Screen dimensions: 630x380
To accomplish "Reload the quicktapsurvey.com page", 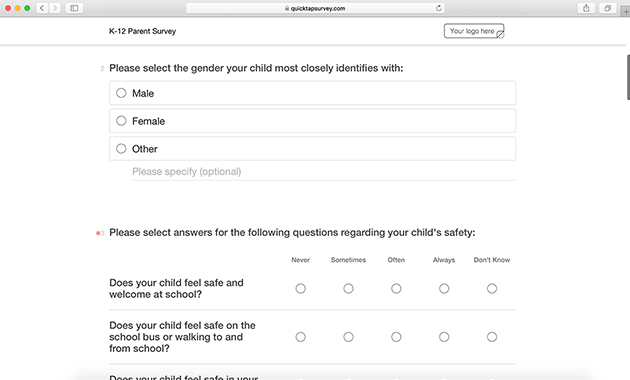I will click(438, 8).
